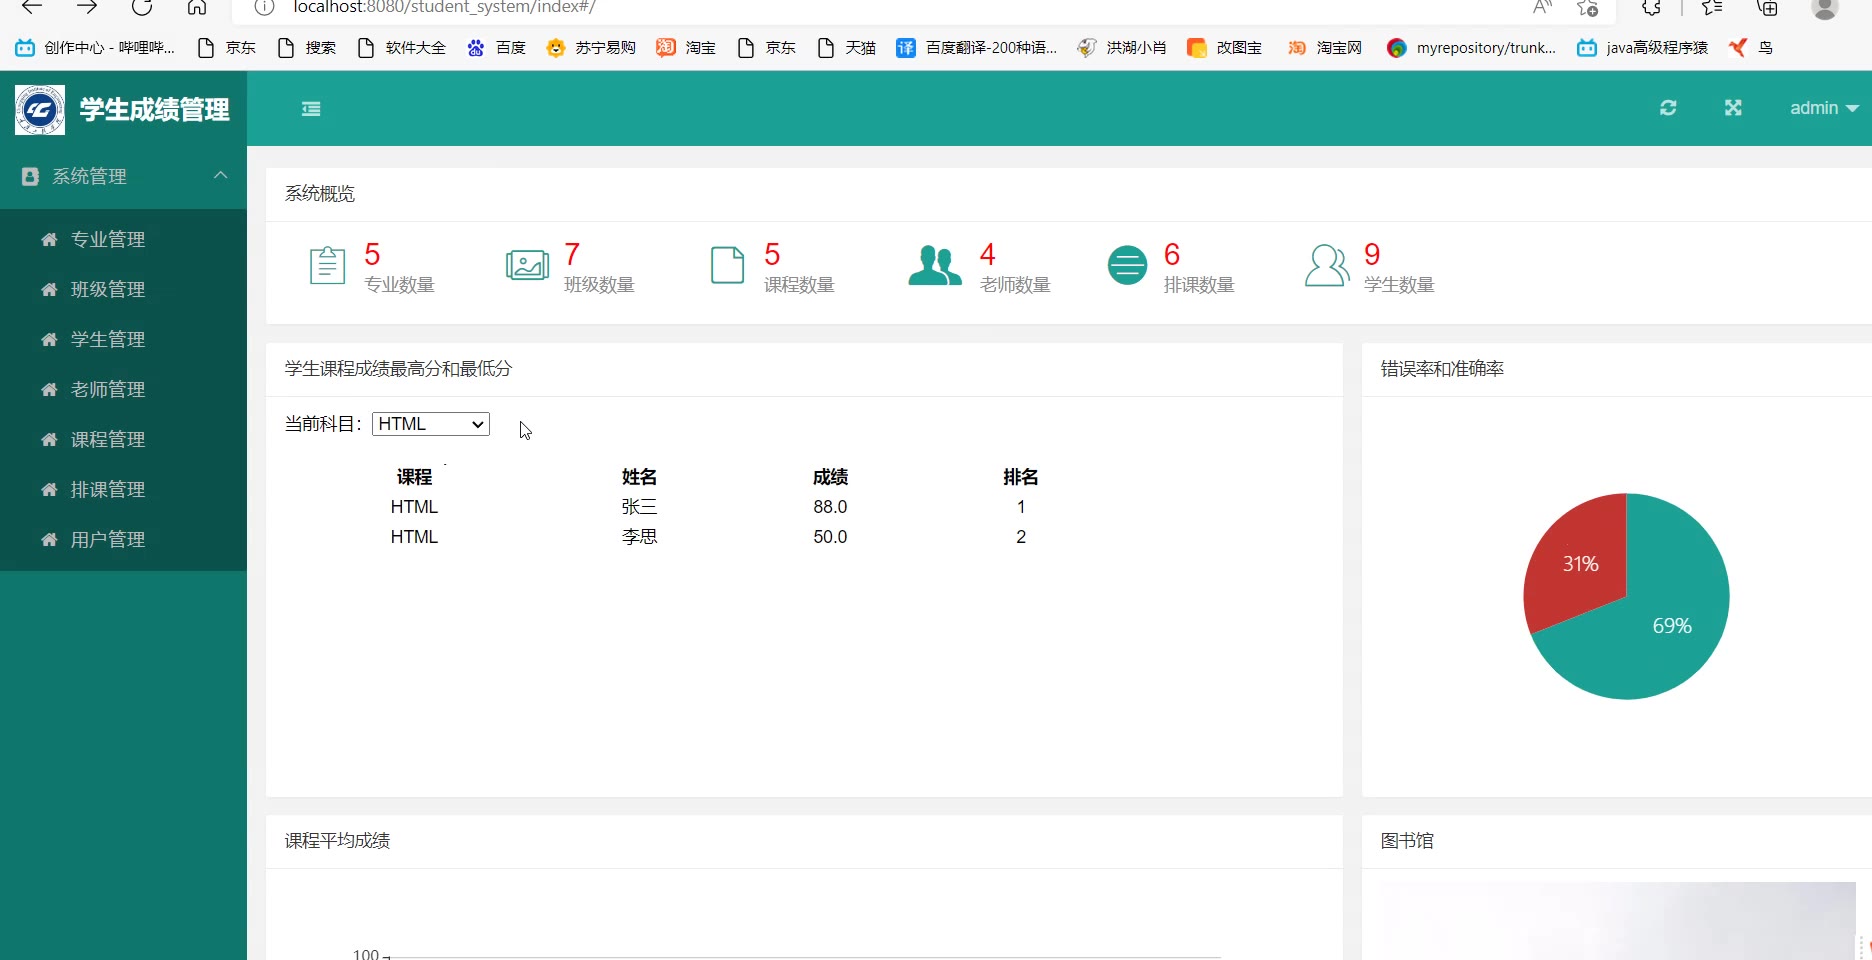Image resolution: width=1872 pixels, height=960 pixels.
Task: Click the refresh icon in the header
Action: (x=1668, y=108)
